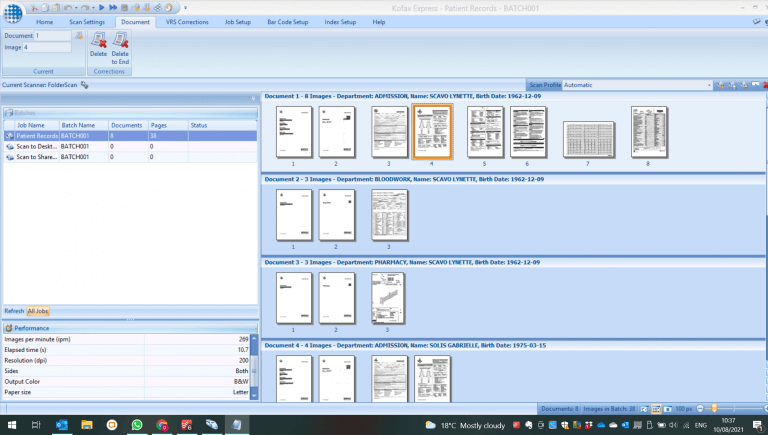Click the scanner settings icon beside FolderScan
The height and width of the screenshot is (435, 768).
(85, 85)
